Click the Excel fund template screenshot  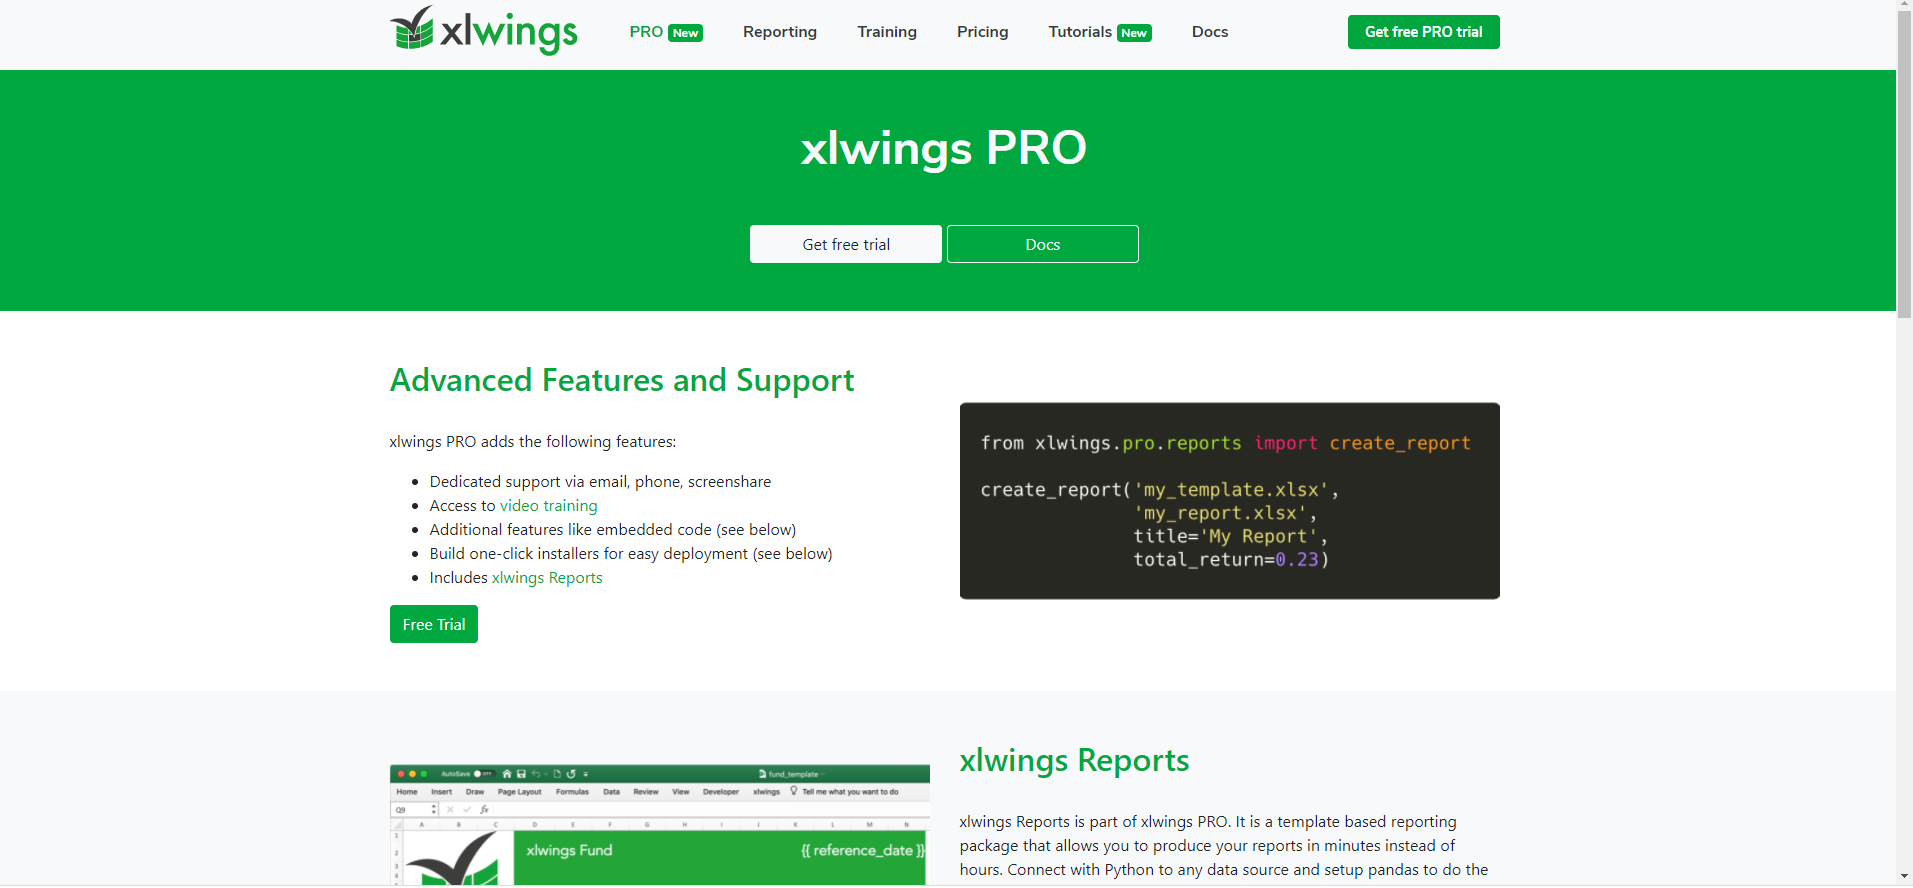[x=660, y=825]
